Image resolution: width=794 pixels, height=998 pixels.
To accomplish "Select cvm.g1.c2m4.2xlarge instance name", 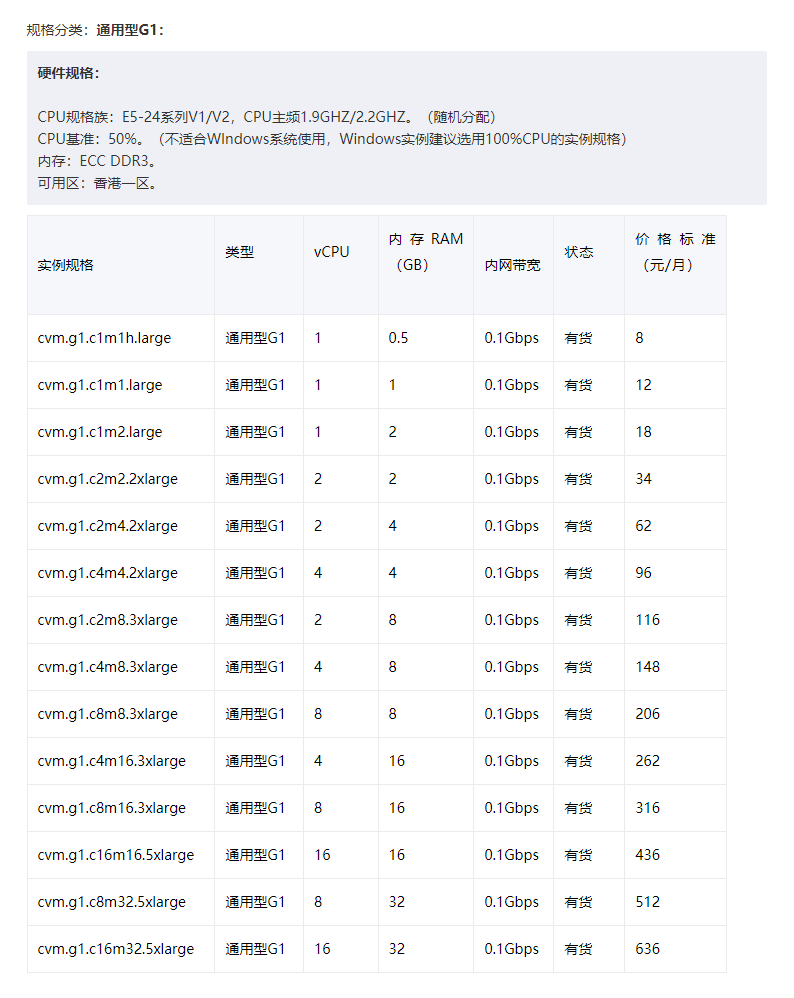I will click(108, 526).
